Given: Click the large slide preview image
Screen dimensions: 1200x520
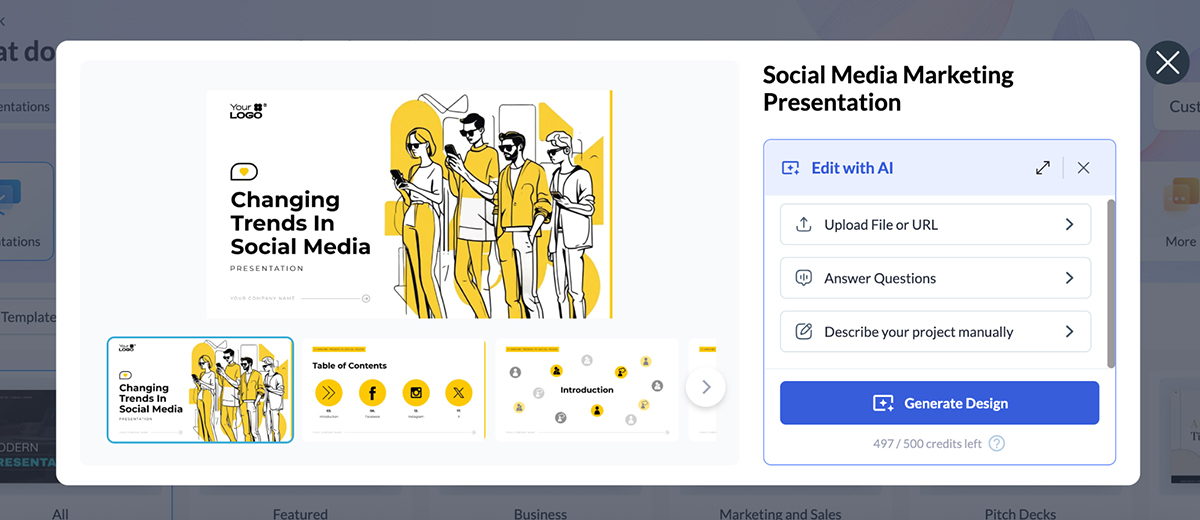Looking at the screenshot, I should (x=409, y=204).
